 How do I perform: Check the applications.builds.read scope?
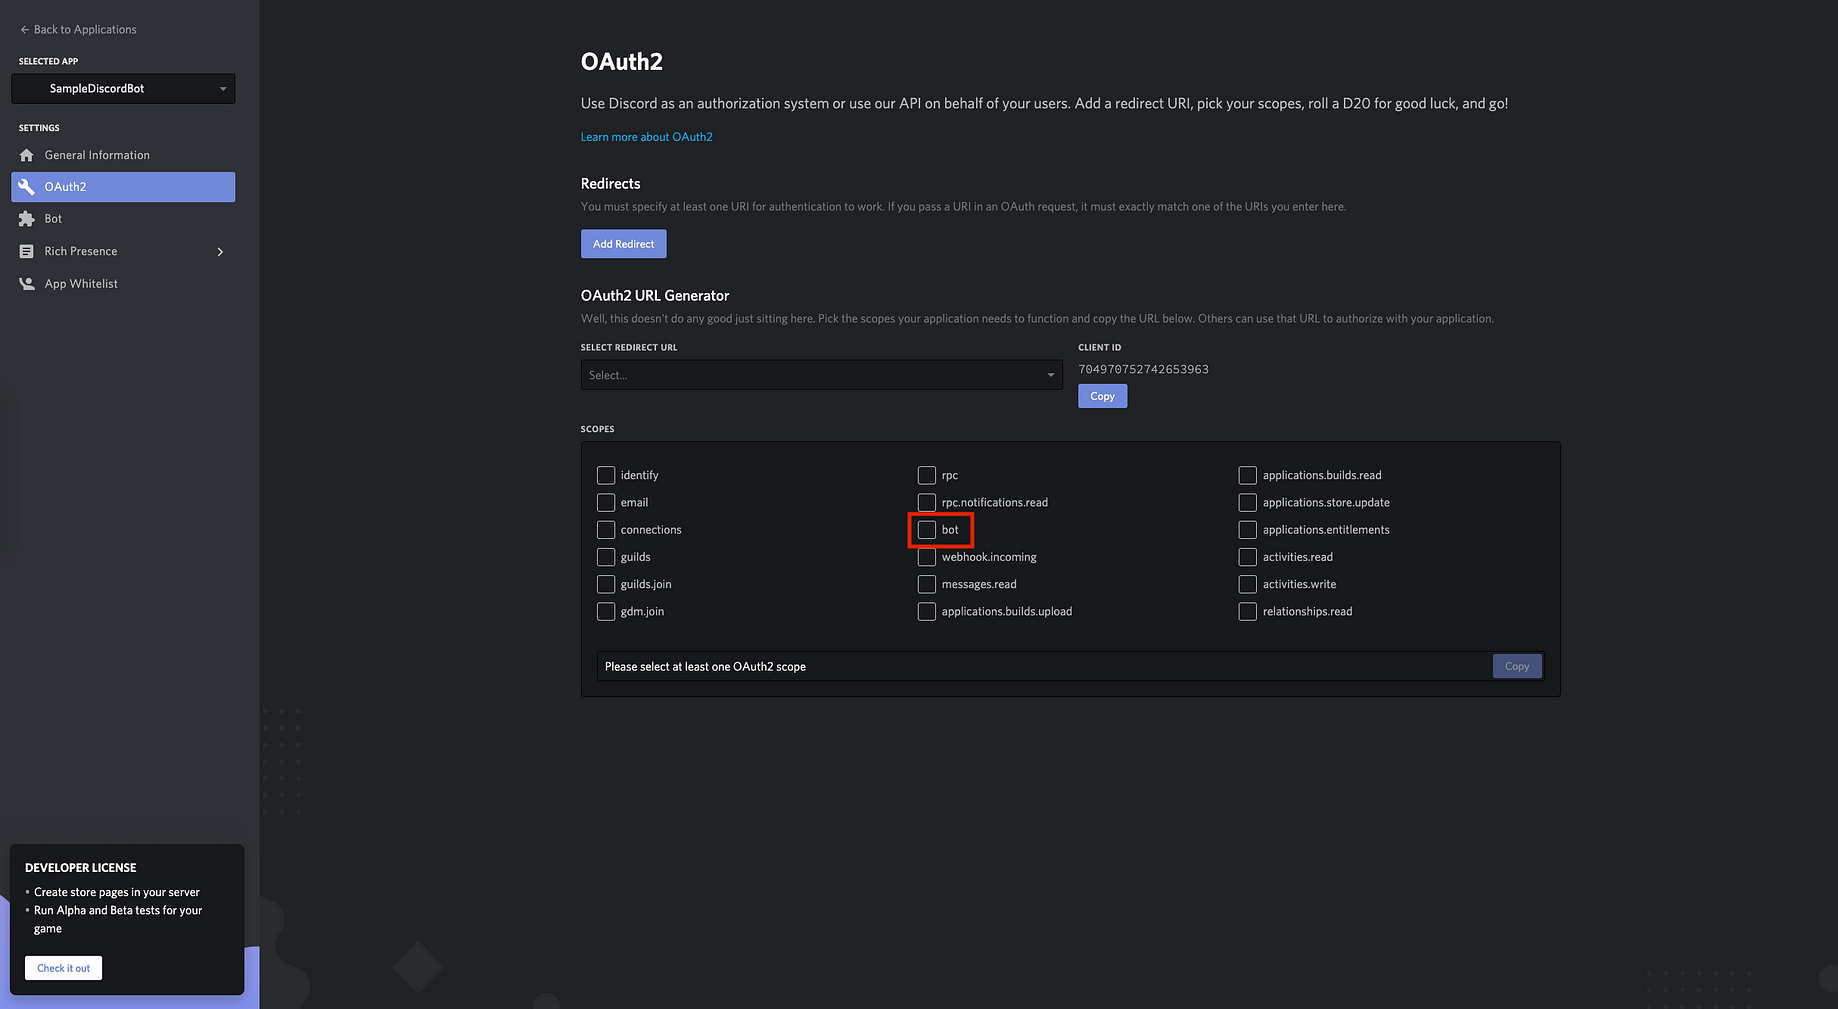point(1248,475)
